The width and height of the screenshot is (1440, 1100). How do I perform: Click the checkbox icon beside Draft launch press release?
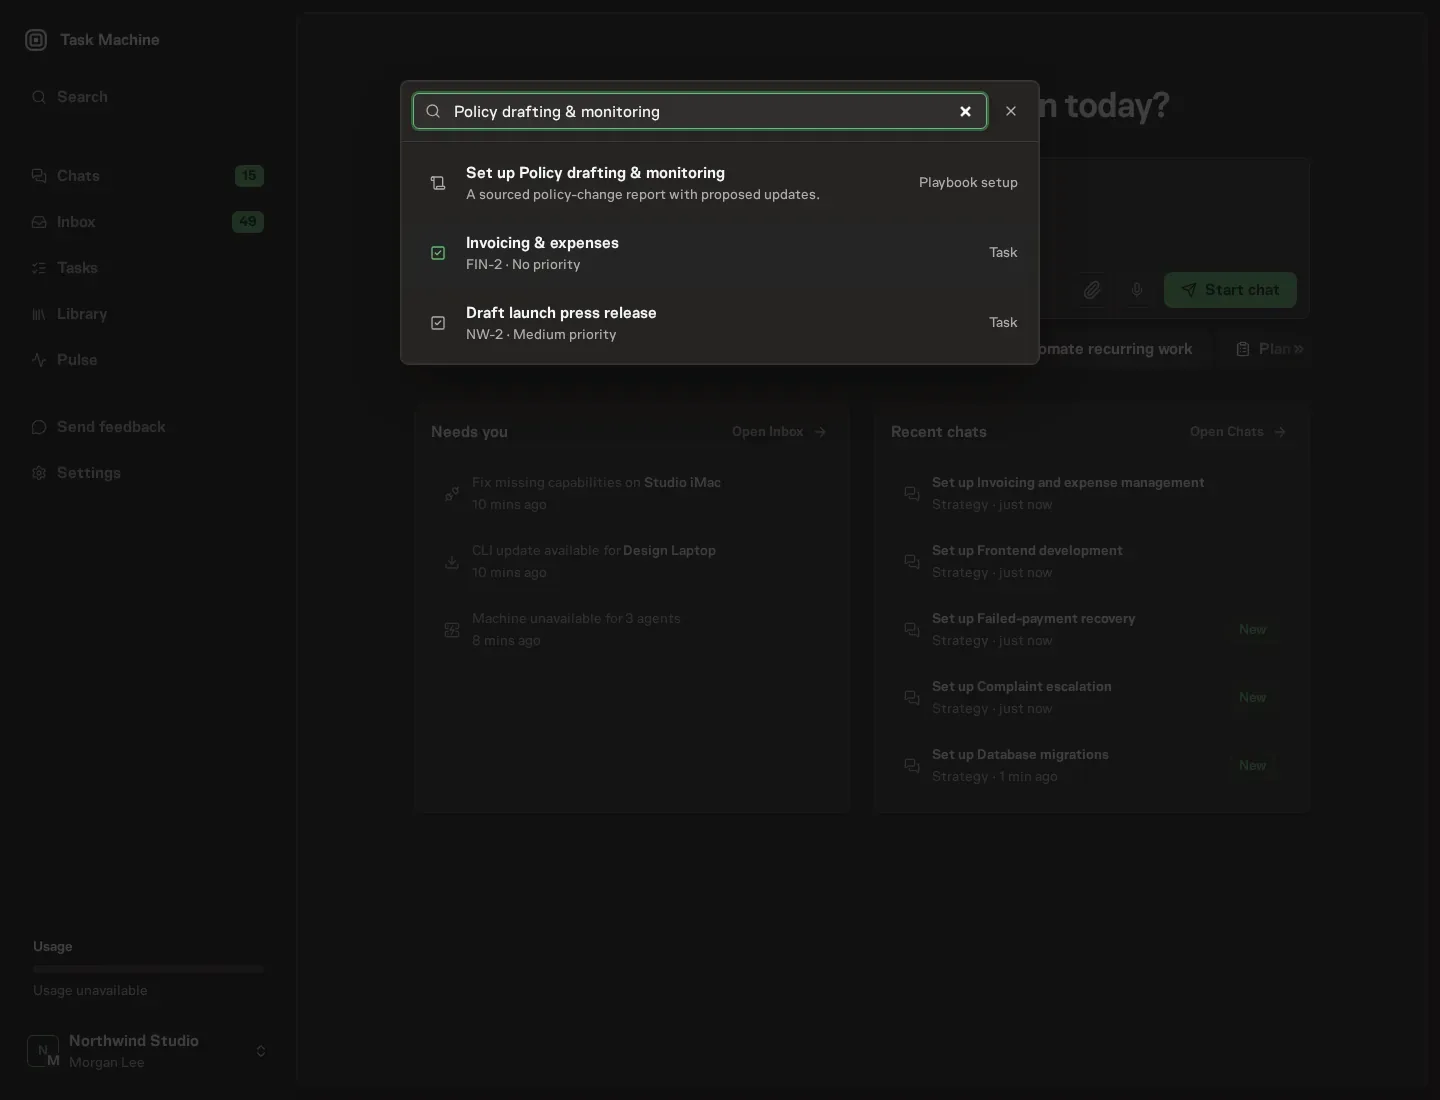pyautogui.click(x=438, y=323)
